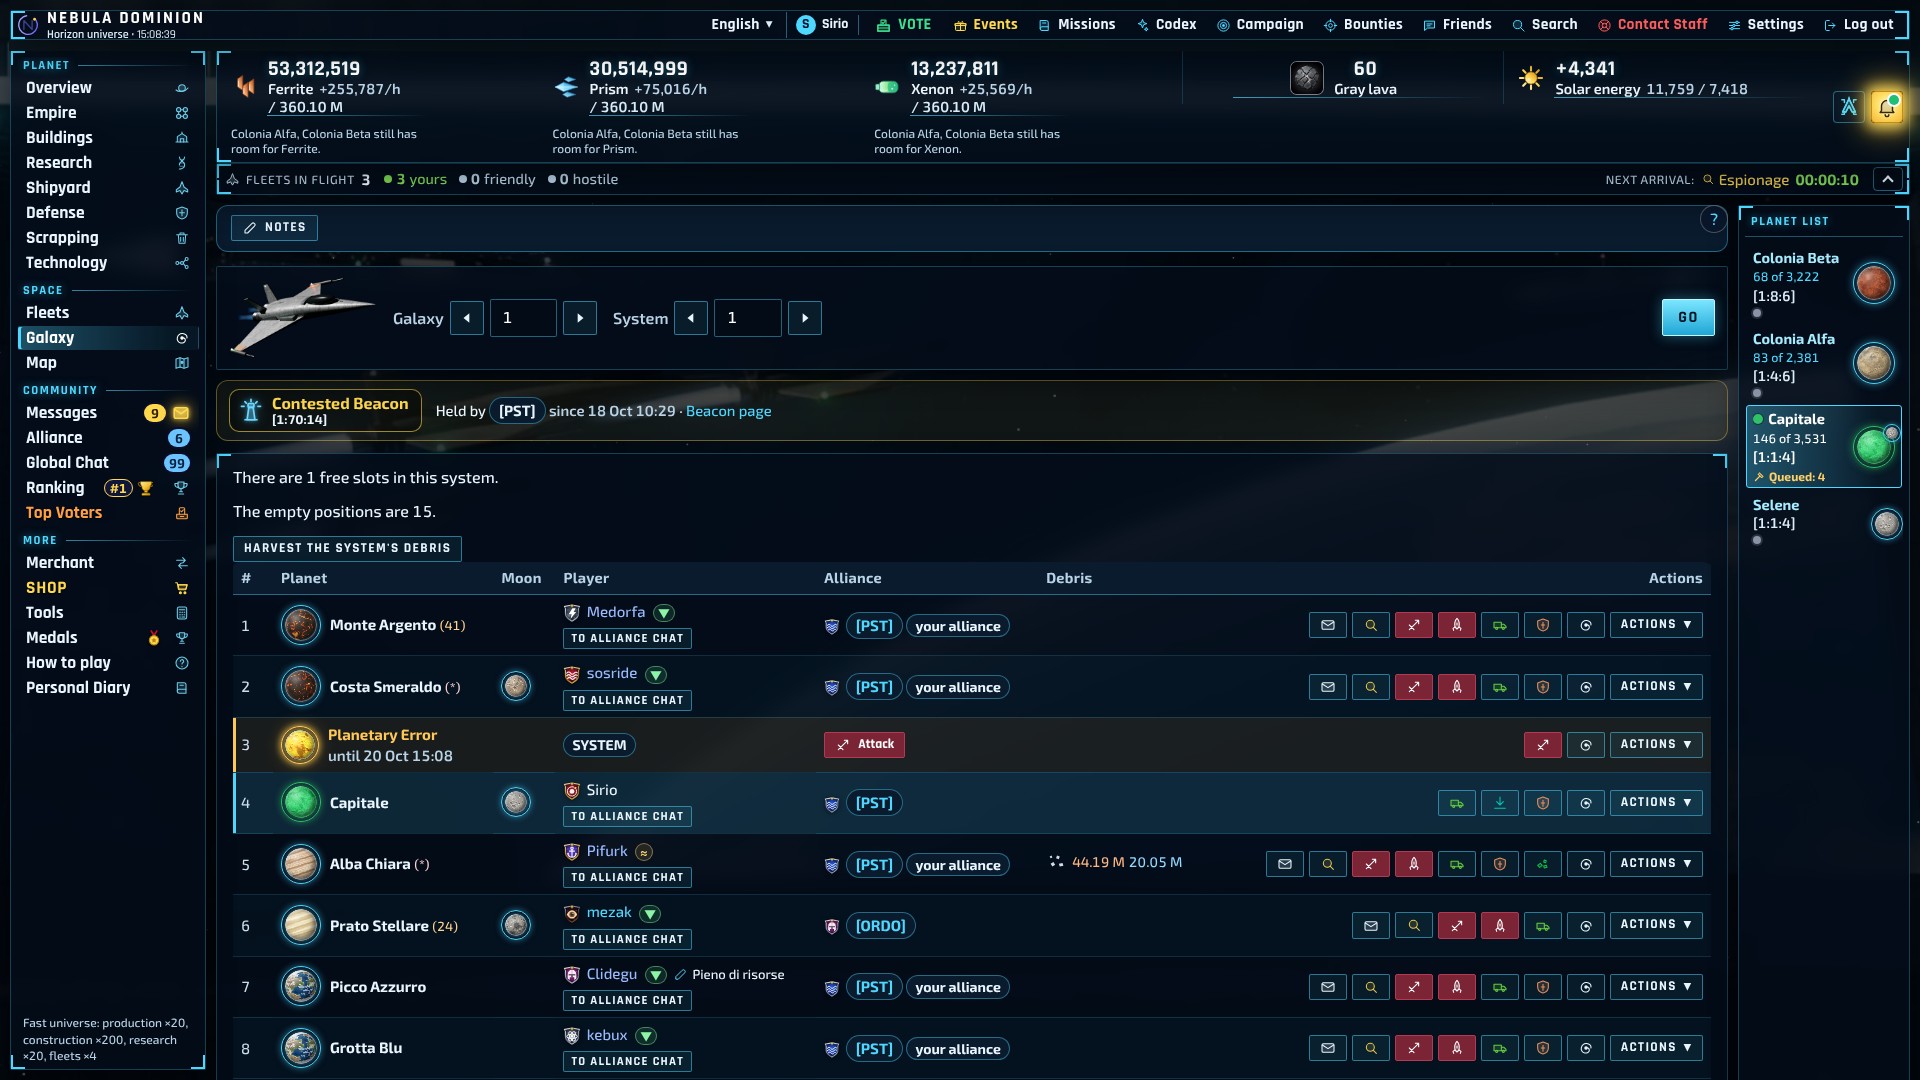Open the alliance icon next to the bell
This screenshot has width=1920, height=1080.
(1849, 107)
